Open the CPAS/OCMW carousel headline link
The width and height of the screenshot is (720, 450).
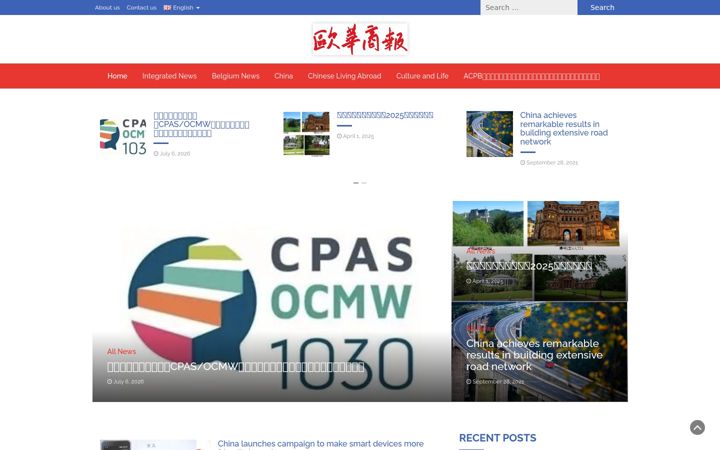pyautogui.click(x=201, y=124)
